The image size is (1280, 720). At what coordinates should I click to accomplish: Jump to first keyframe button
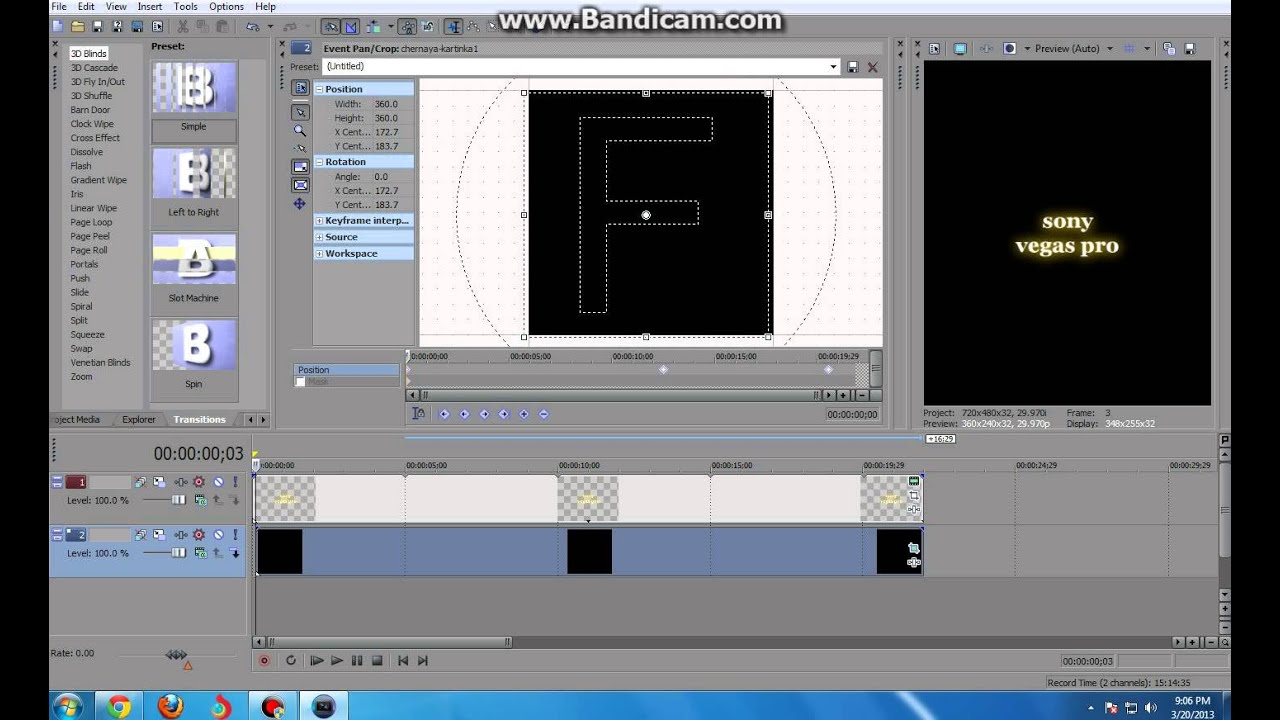[x=444, y=414]
